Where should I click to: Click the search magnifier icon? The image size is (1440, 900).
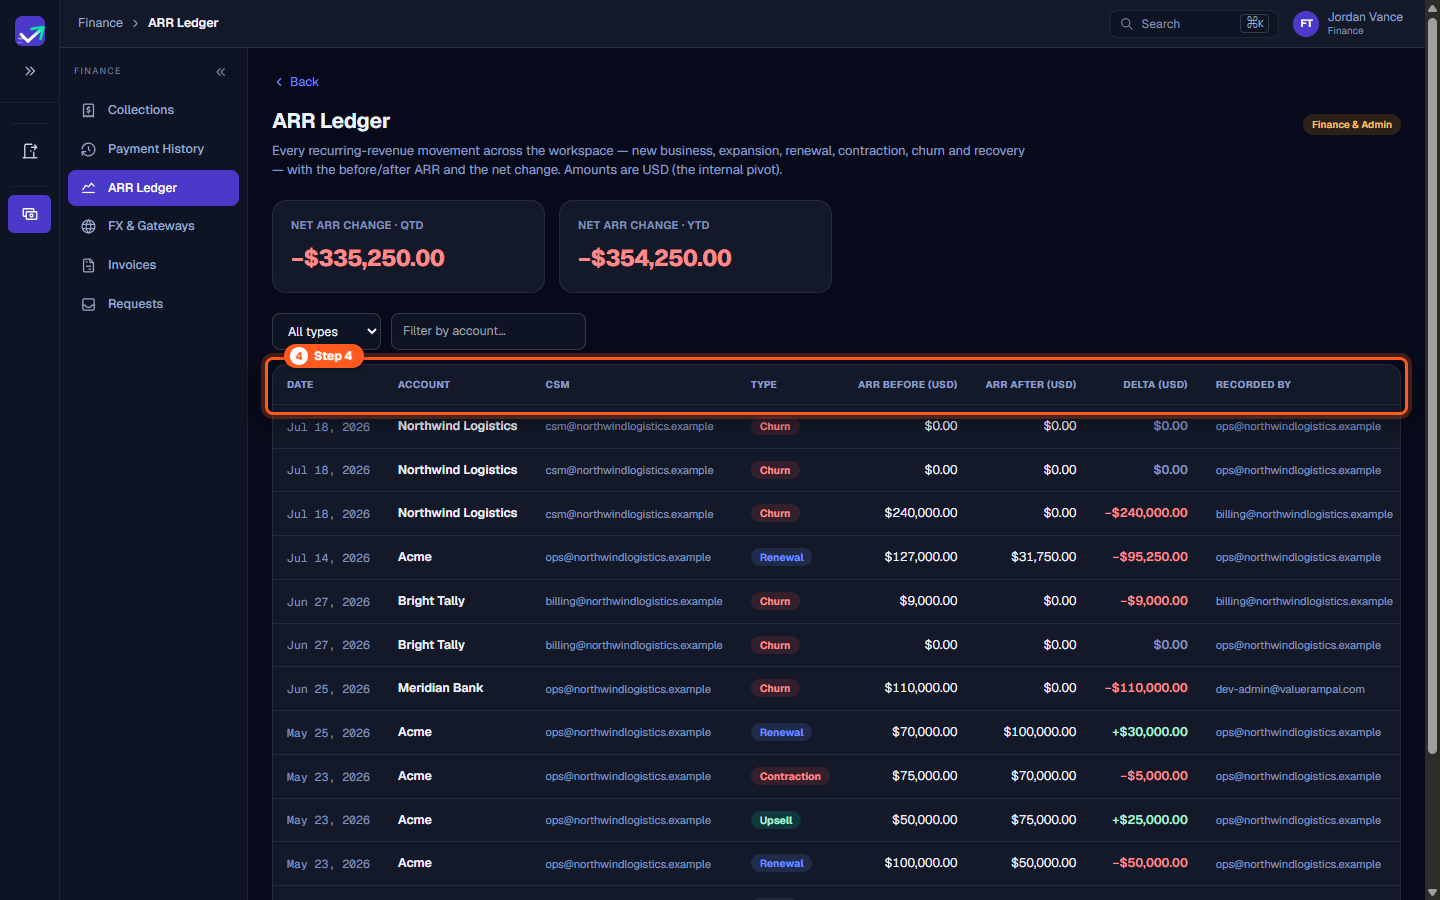1127,24
